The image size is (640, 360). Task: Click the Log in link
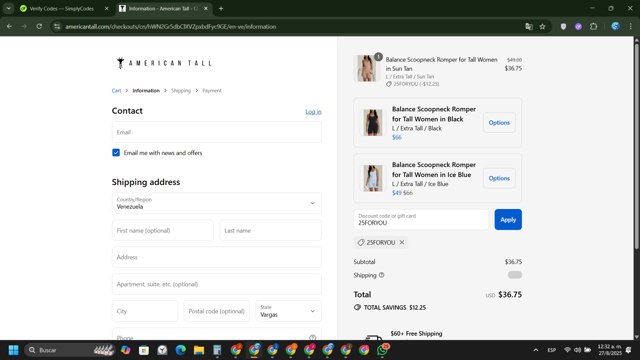313,111
